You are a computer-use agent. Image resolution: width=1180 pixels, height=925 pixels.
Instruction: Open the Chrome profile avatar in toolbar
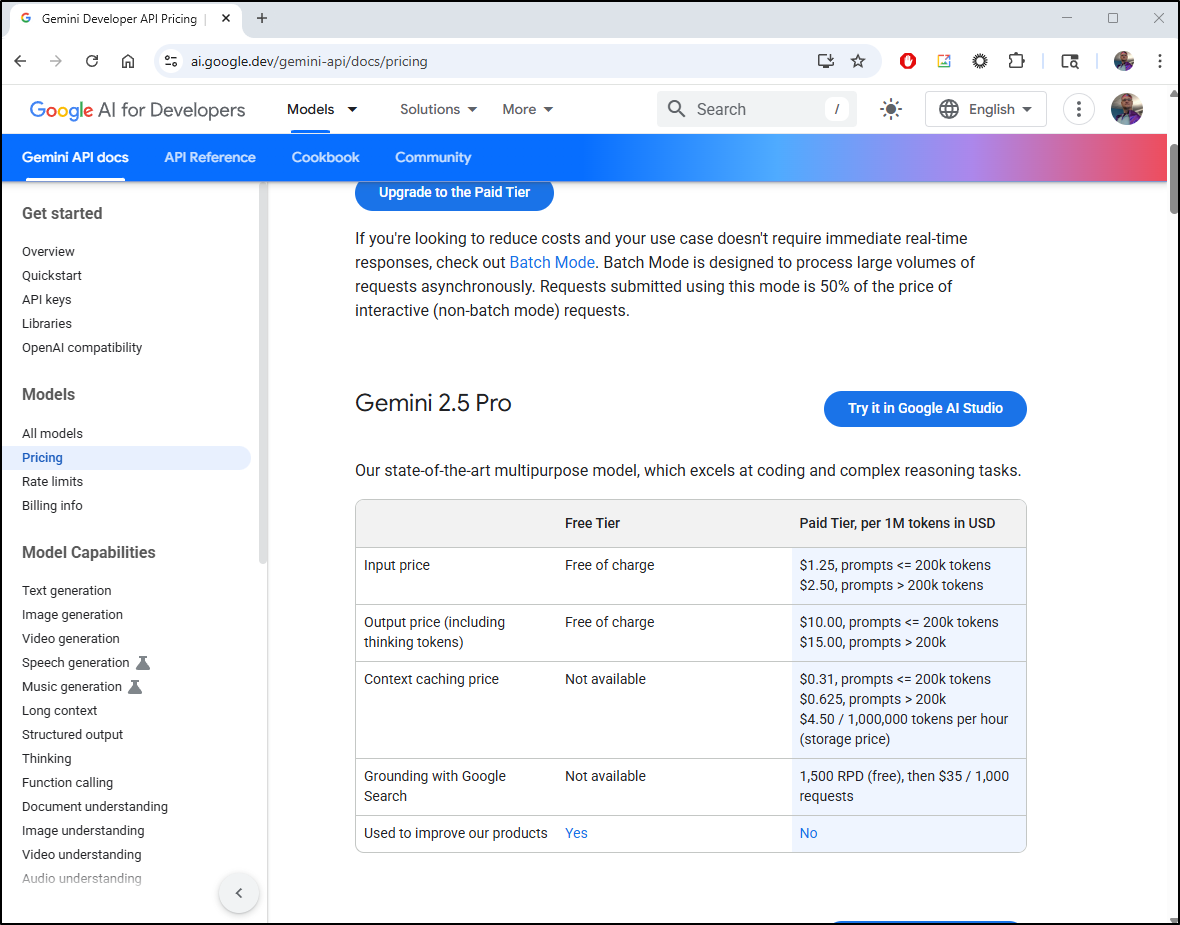coord(1124,61)
